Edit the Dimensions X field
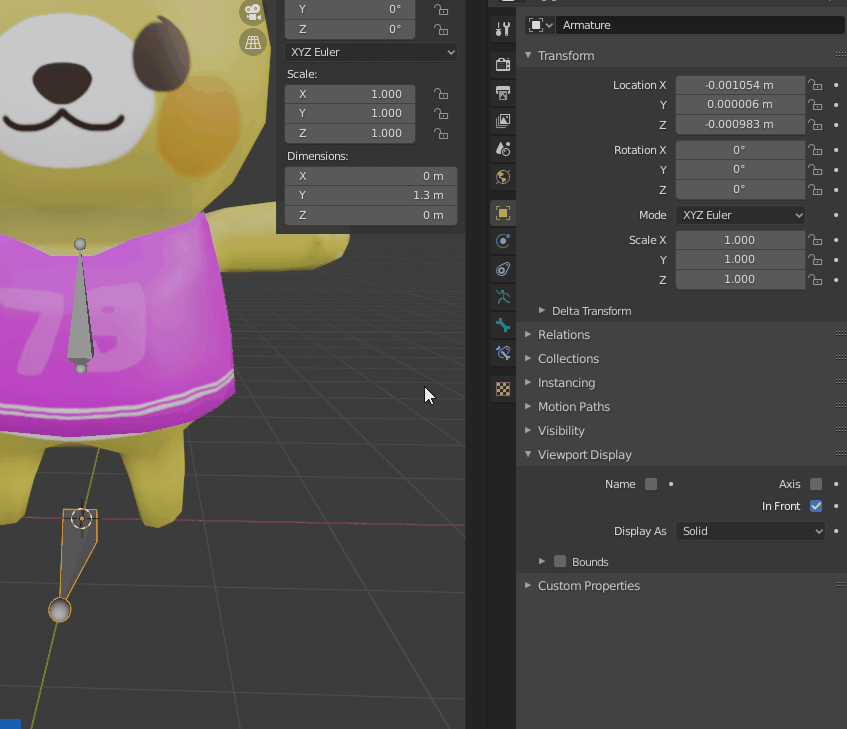Image resolution: width=847 pixels, height=729 pixels. pyautogui.click(x=371, y=176)
